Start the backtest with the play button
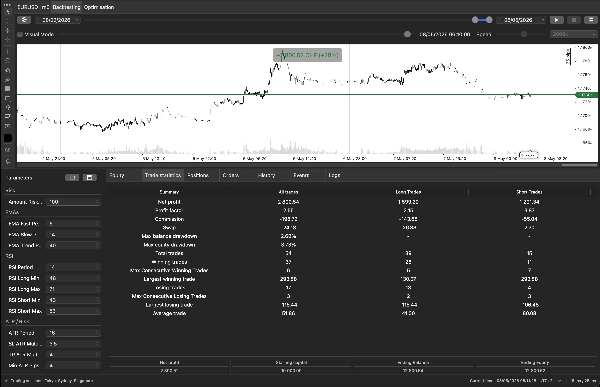 click(556, 20)
